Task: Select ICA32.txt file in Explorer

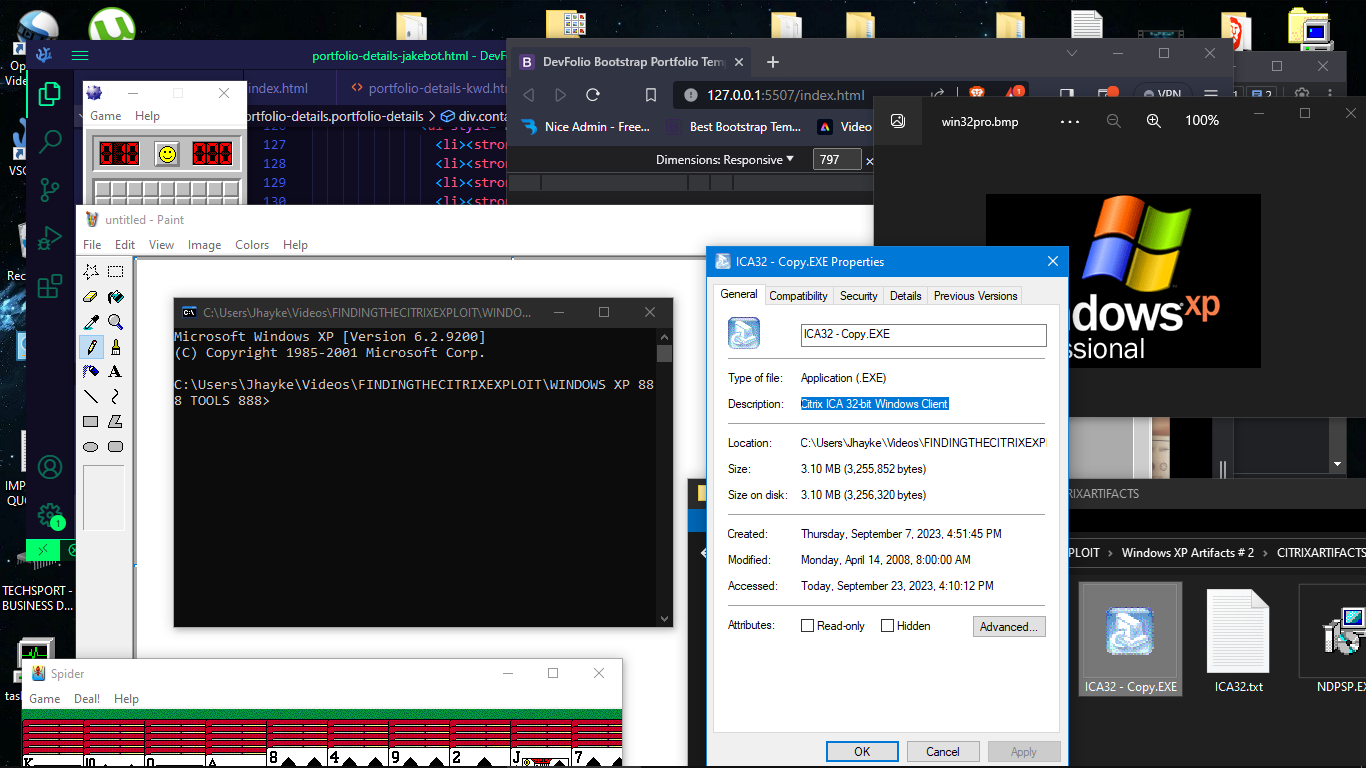Action: click(x=1239, y=640)
